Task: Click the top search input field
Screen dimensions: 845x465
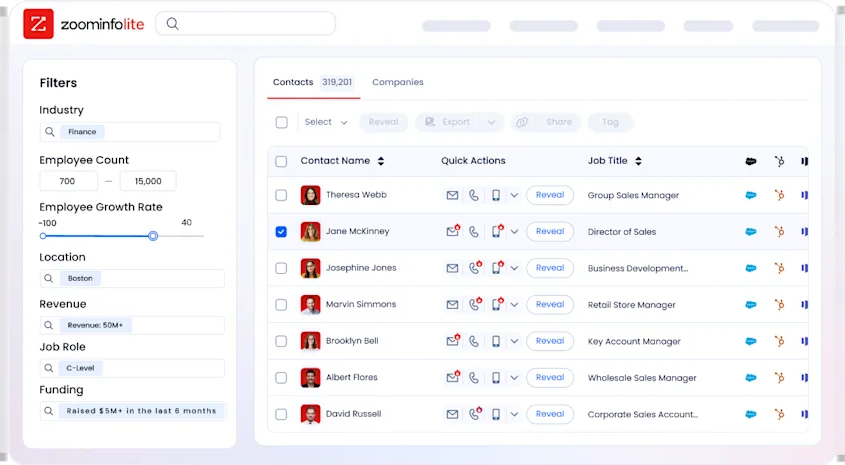Action: [246, 24]
